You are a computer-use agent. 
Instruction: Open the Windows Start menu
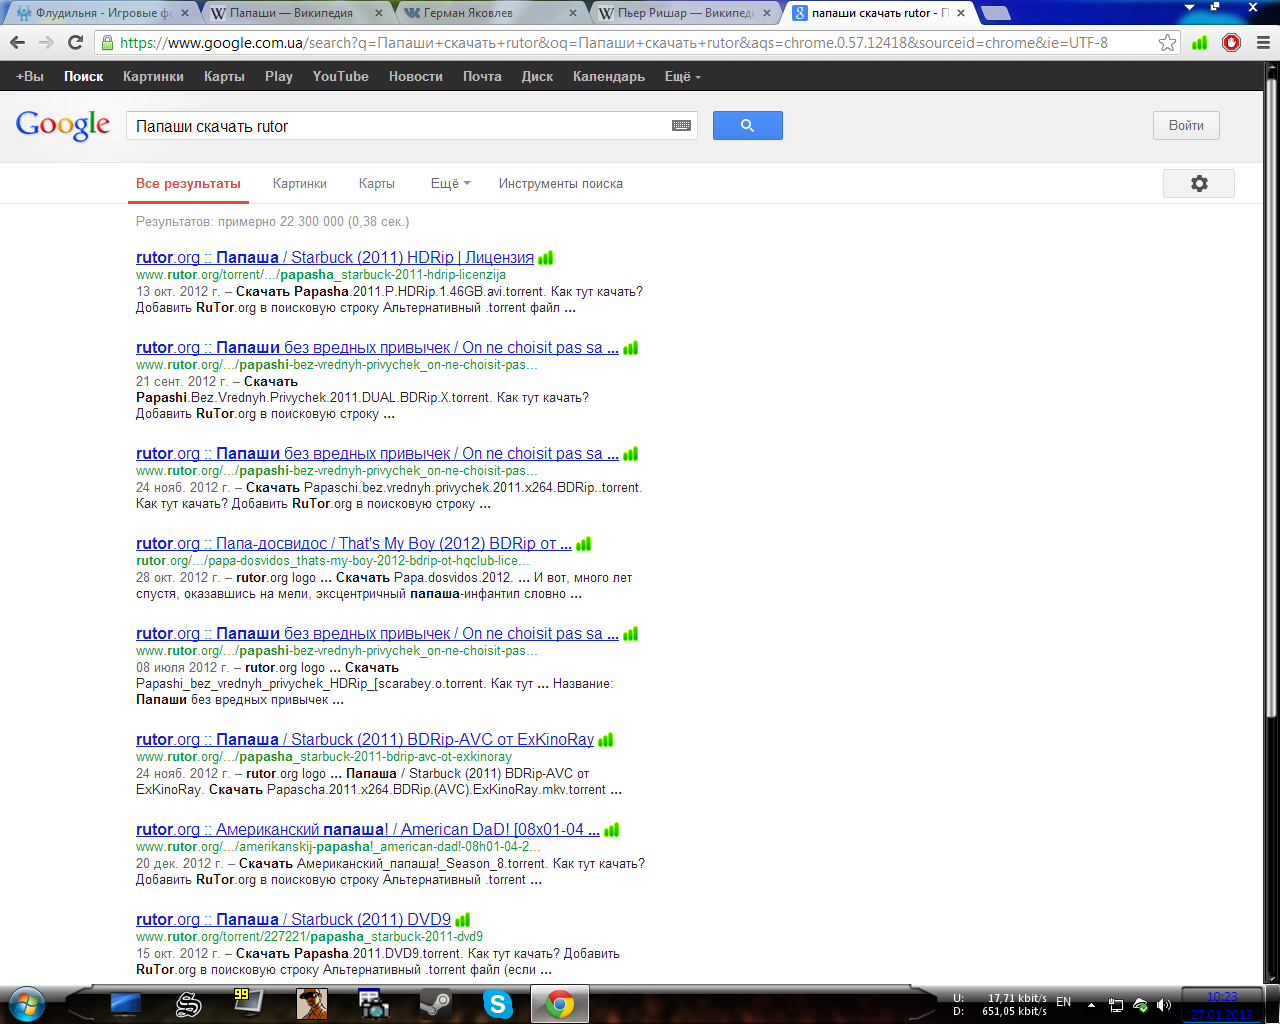pyautogui.click(x=27, y=1003)
